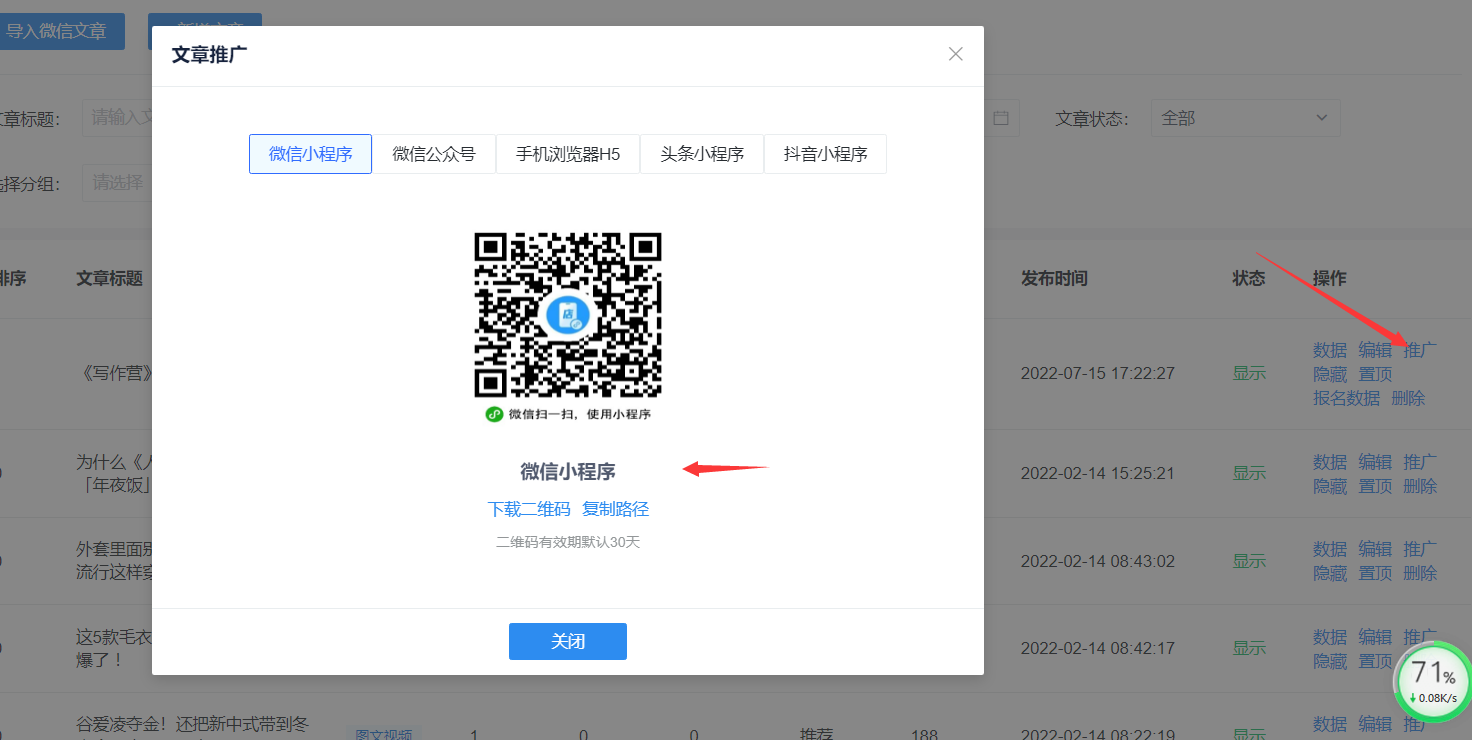Switch to the 微信公众号 tab
The width and height of the screenshot is (1472, 740).
coord(434,154)
